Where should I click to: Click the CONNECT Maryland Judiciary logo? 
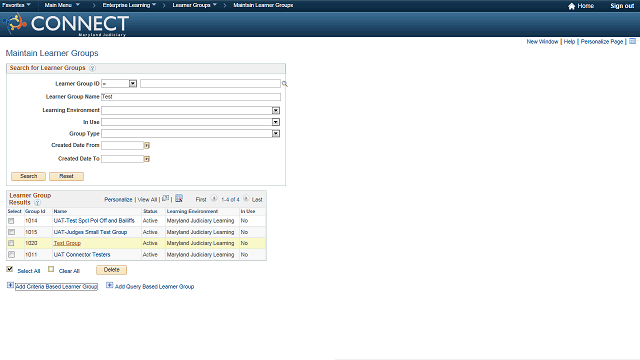click(x=66, y=24)
